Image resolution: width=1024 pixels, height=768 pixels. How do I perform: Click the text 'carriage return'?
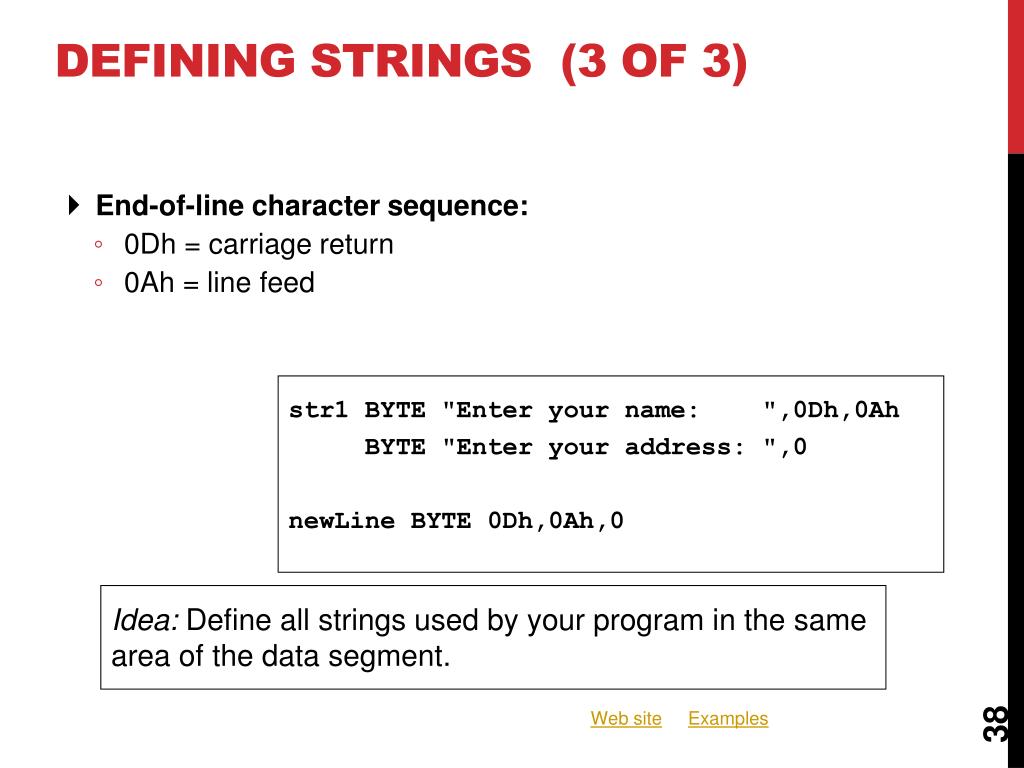(301, 245)
